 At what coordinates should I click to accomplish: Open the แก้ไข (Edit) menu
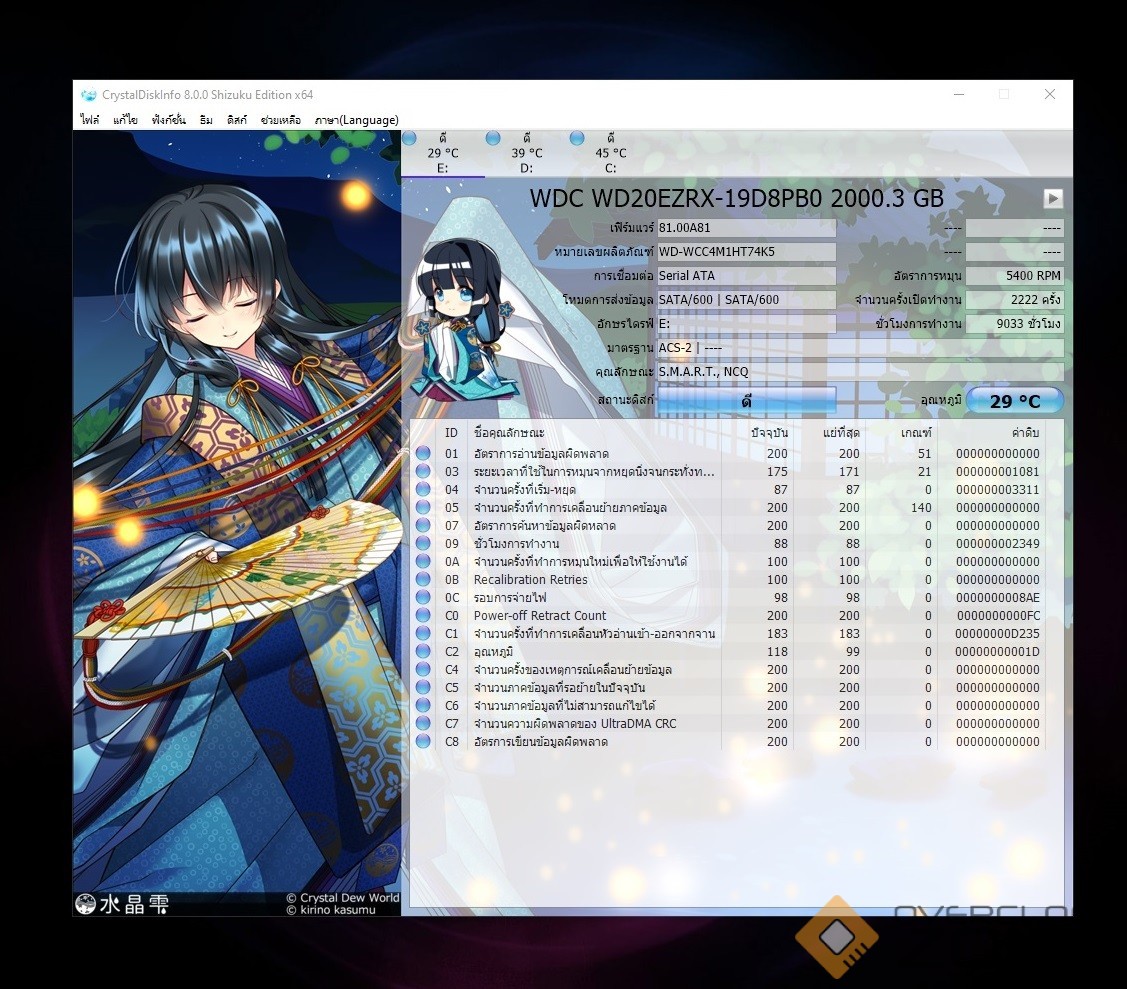tap(125, 120)
